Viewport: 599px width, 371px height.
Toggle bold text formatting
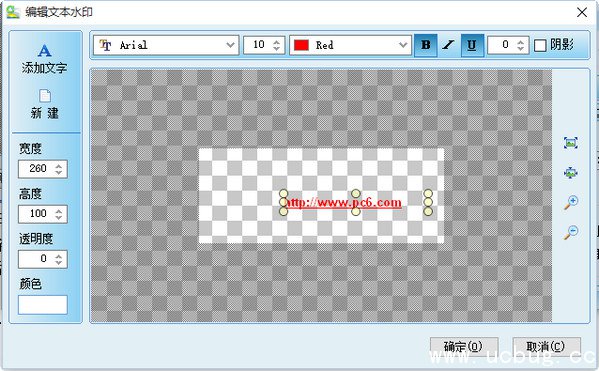[x=426, y=45]
